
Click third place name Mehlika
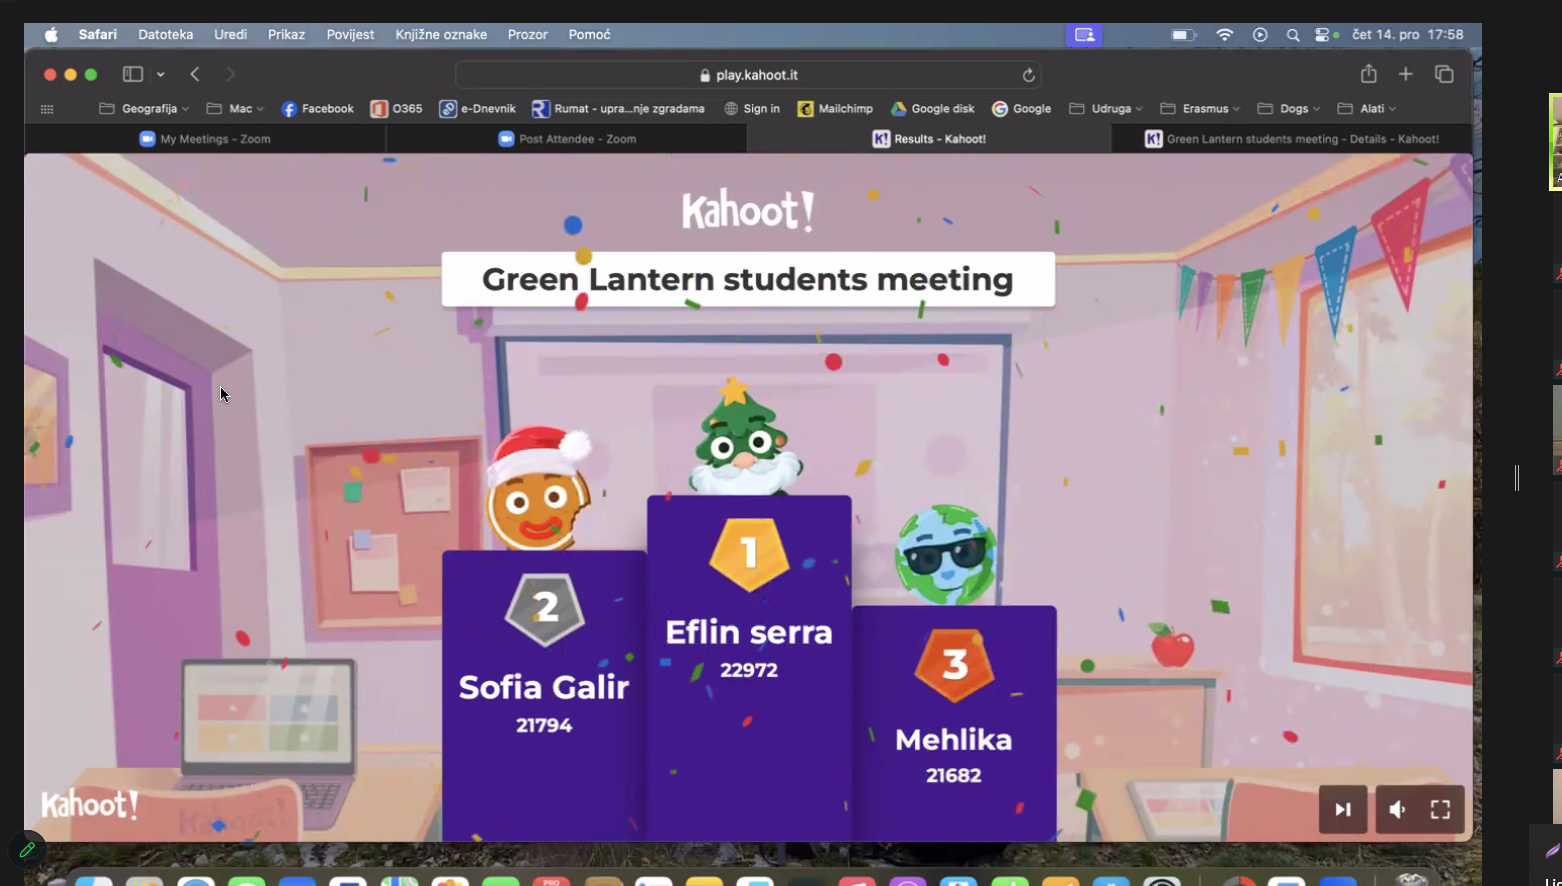[954, 740]
